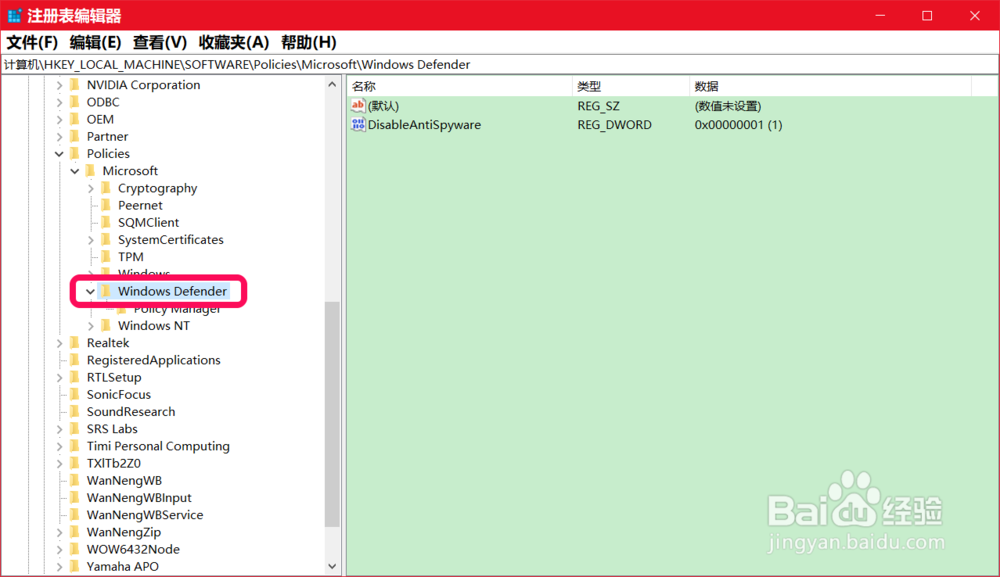
Task: Expand the NVIDIA Corporation key
Action: [60, 84]
